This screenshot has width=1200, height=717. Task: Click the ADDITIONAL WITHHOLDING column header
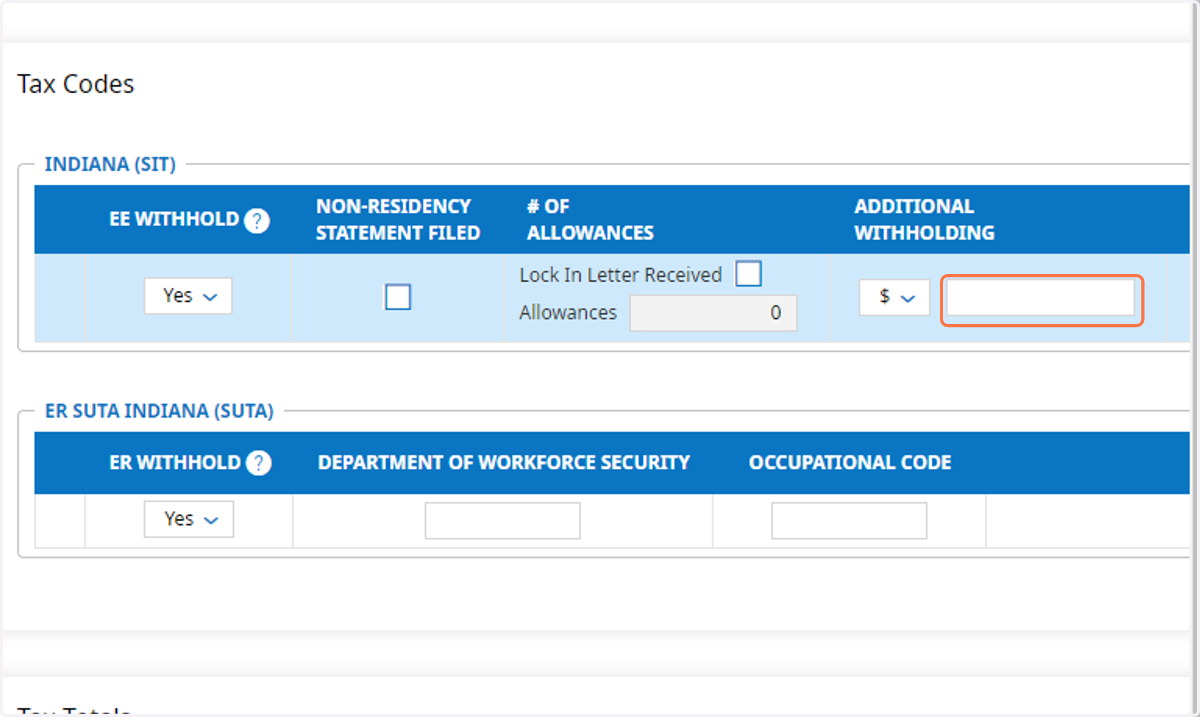(924, 220)
